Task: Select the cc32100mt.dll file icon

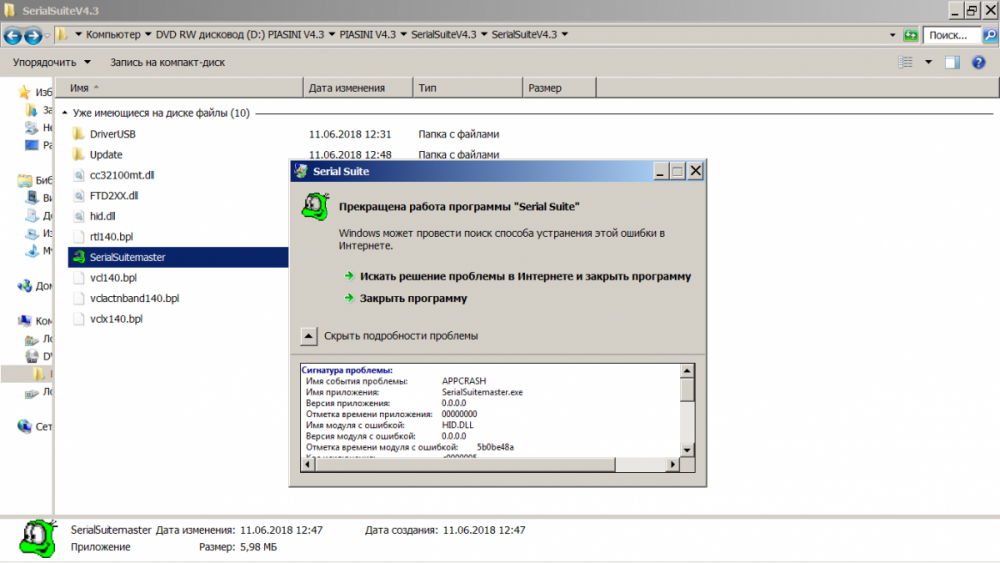Action: click(78, 175)
